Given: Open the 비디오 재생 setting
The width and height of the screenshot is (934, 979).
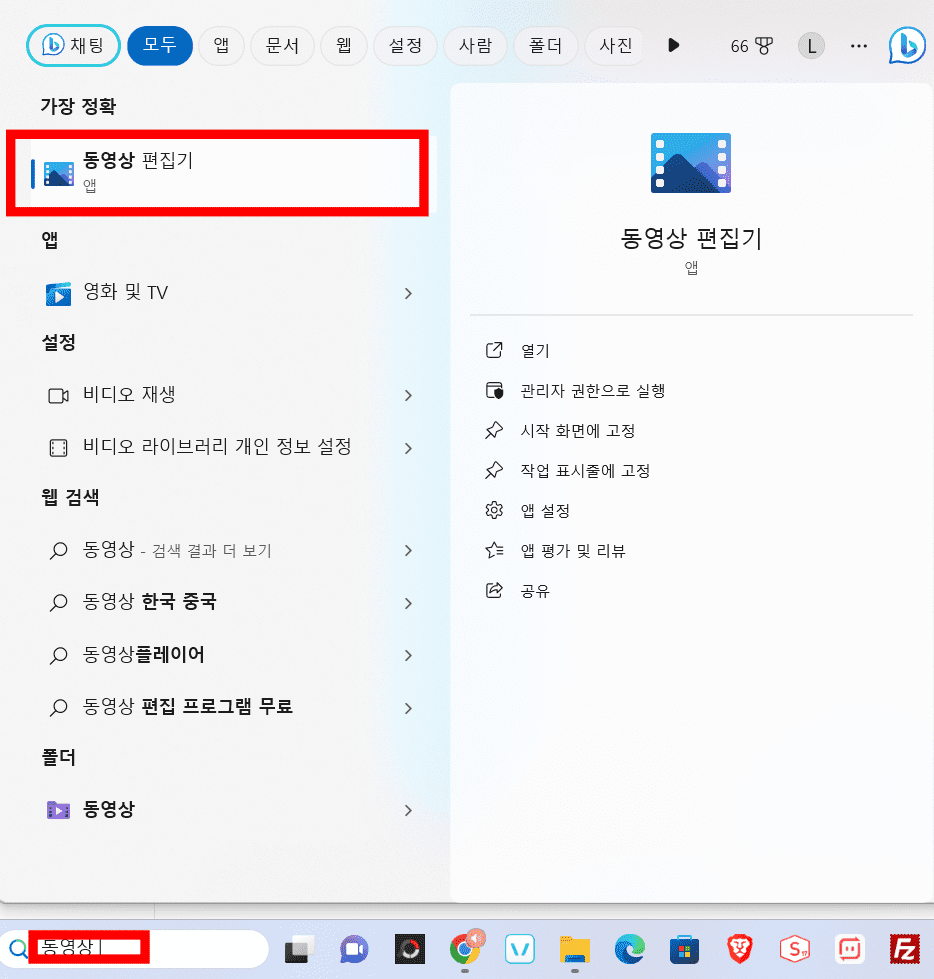Looking at the screenshot, I should click(x=217, y=395).
